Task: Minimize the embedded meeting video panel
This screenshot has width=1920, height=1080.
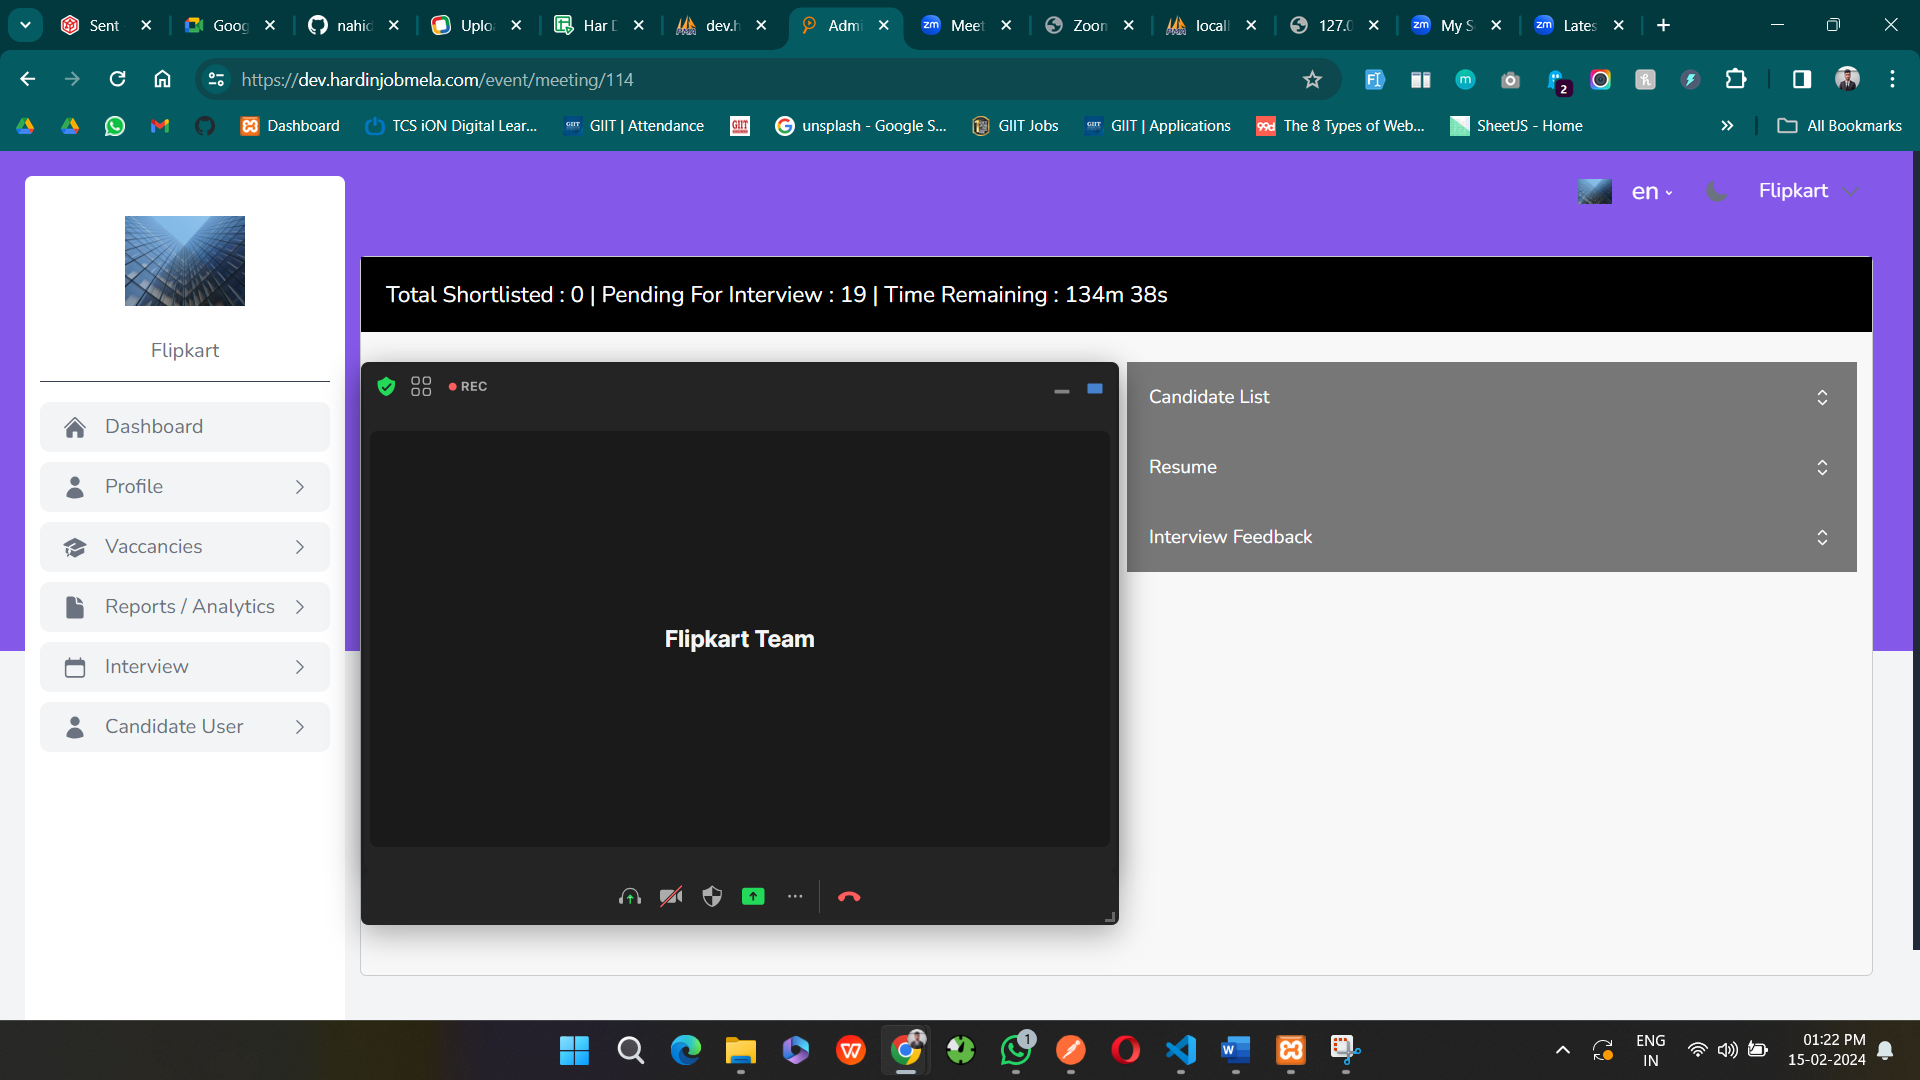Action: click(1062, 391)
